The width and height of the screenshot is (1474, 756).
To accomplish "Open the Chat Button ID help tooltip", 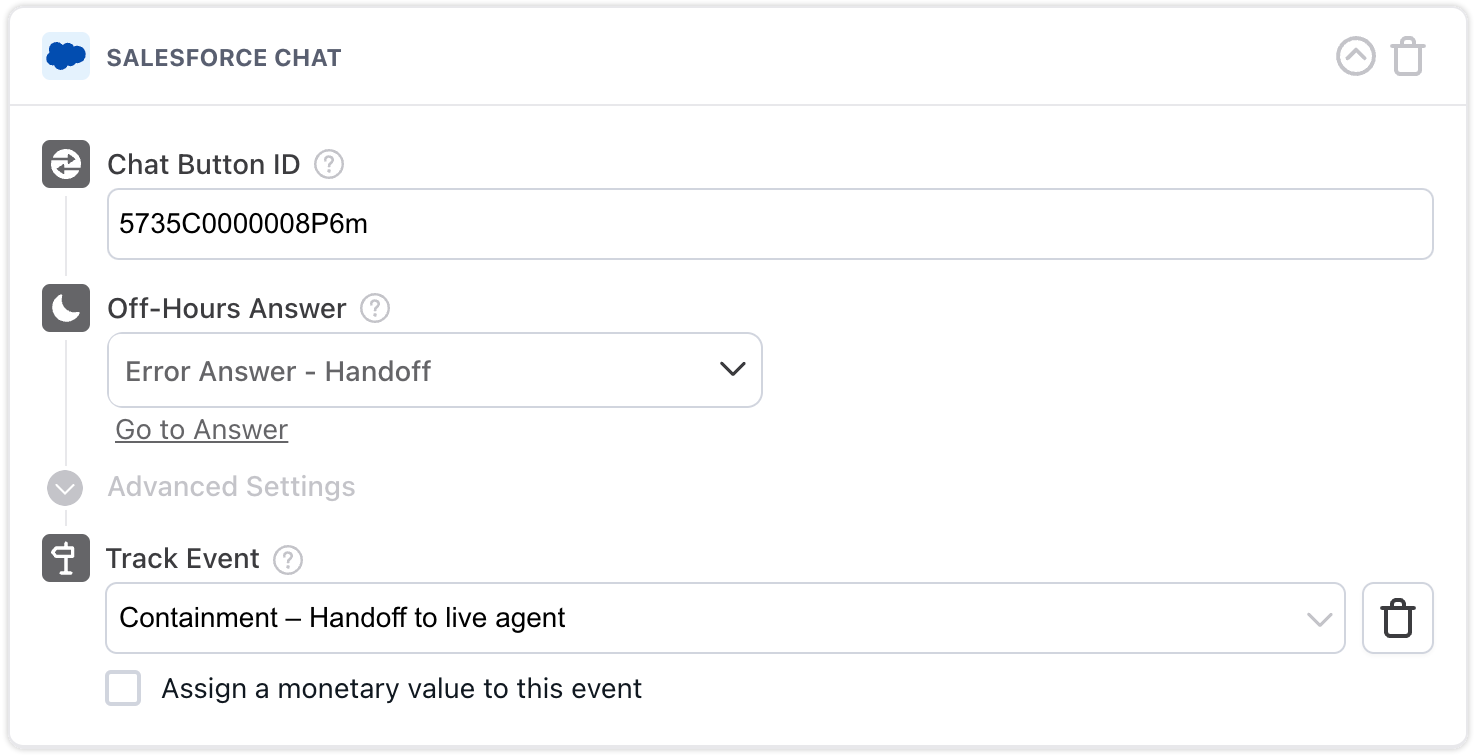I will (330, 164).
